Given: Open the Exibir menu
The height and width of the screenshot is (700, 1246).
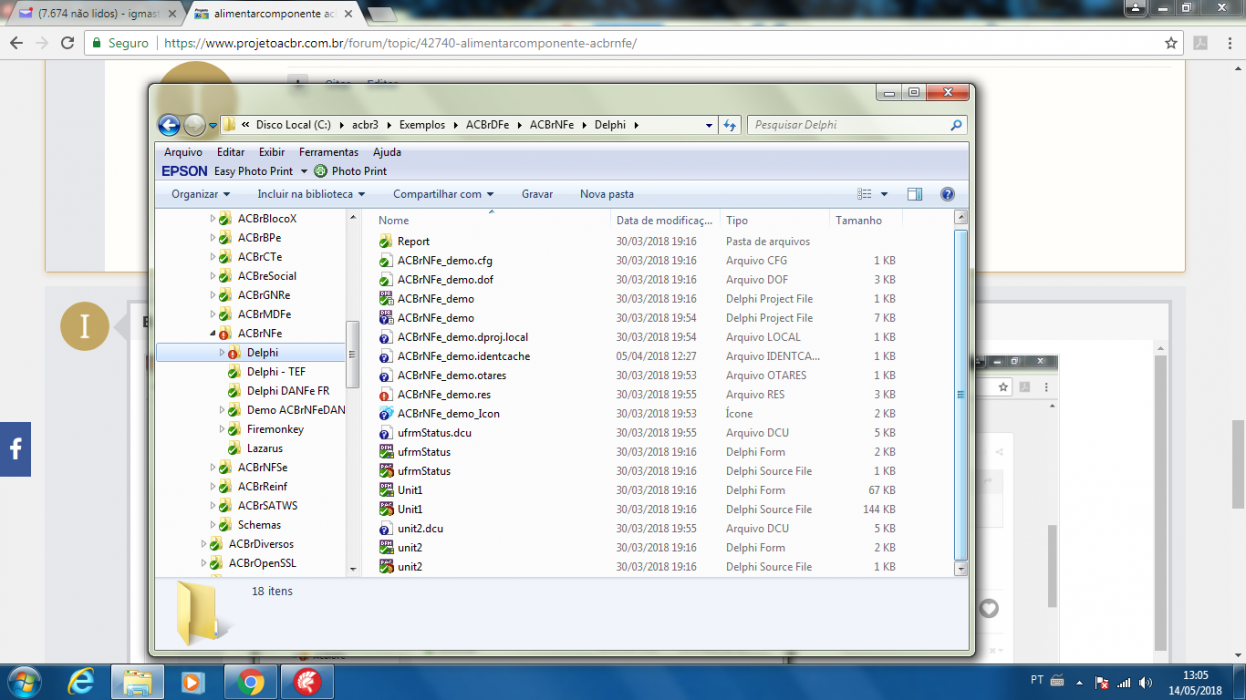Looking at the screenshot, I should click(x=272, y=152).
